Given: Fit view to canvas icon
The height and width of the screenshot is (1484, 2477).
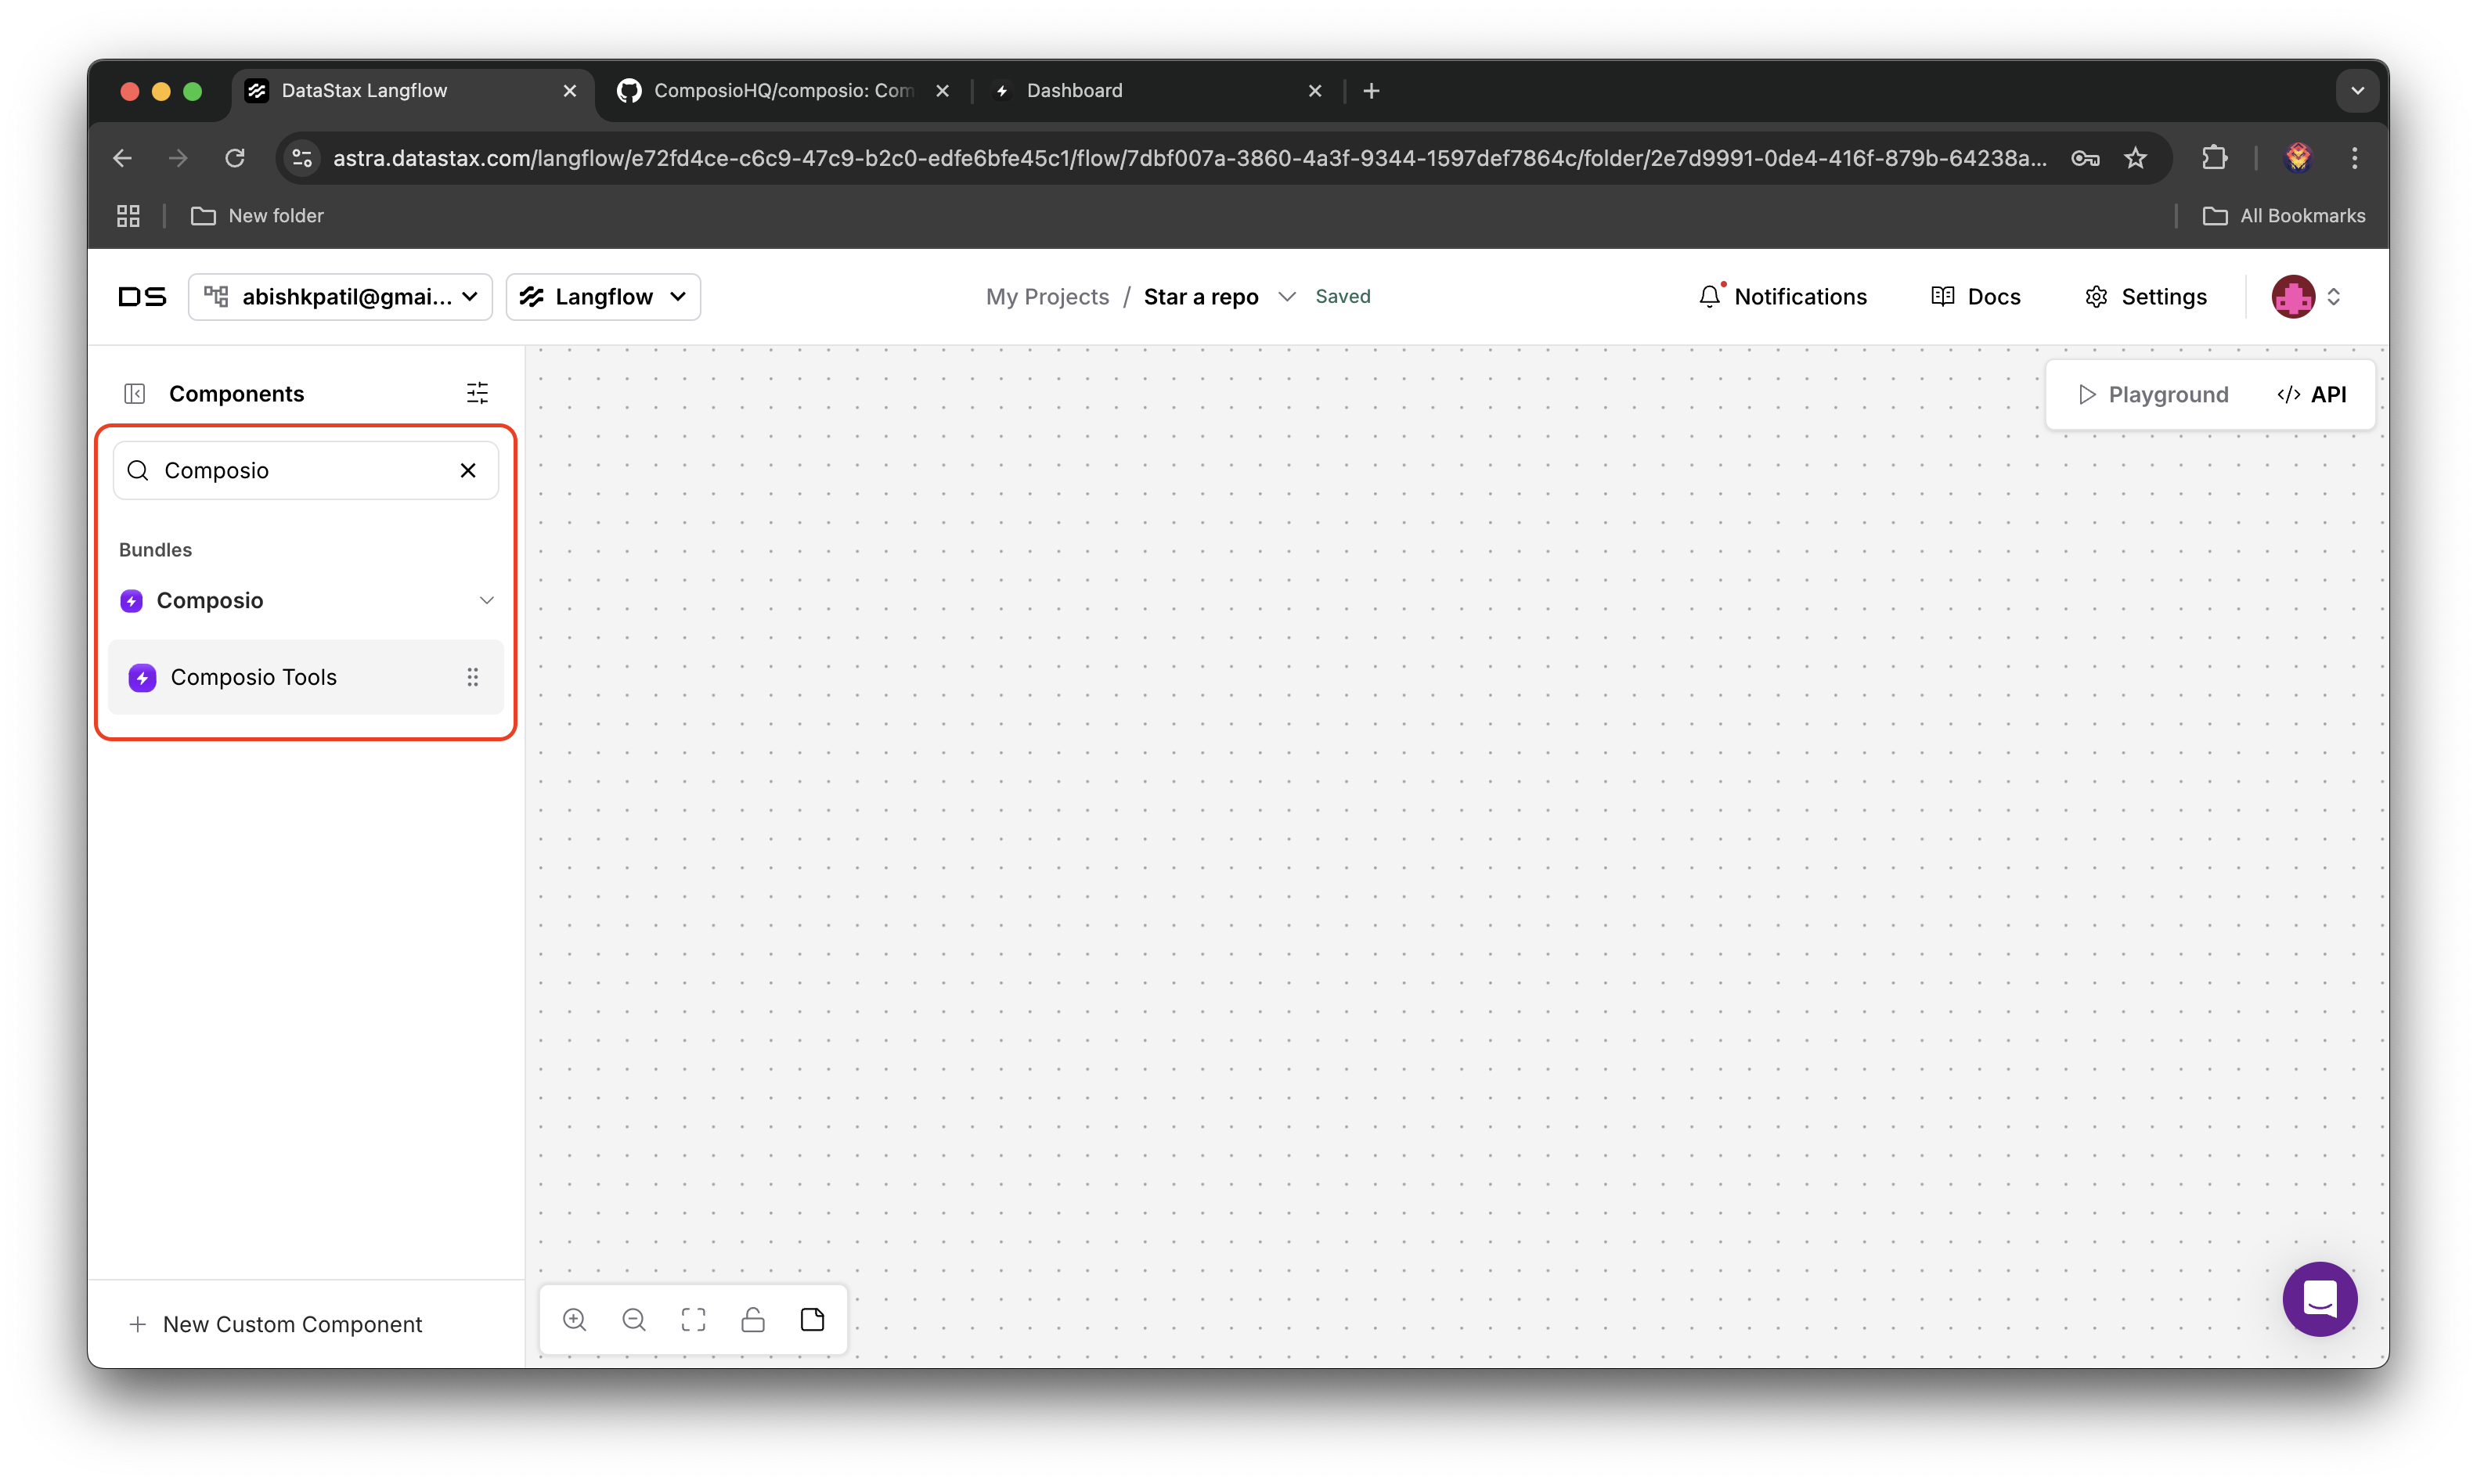Looking at the screenshot, I should (x=693, y=1320).
